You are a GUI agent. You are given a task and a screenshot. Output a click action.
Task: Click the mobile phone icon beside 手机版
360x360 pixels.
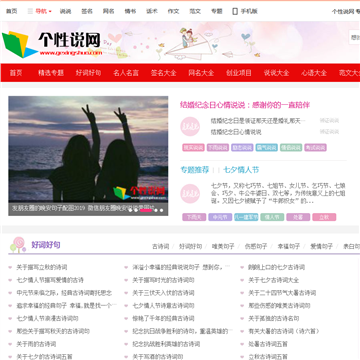(x=235, y=11)
